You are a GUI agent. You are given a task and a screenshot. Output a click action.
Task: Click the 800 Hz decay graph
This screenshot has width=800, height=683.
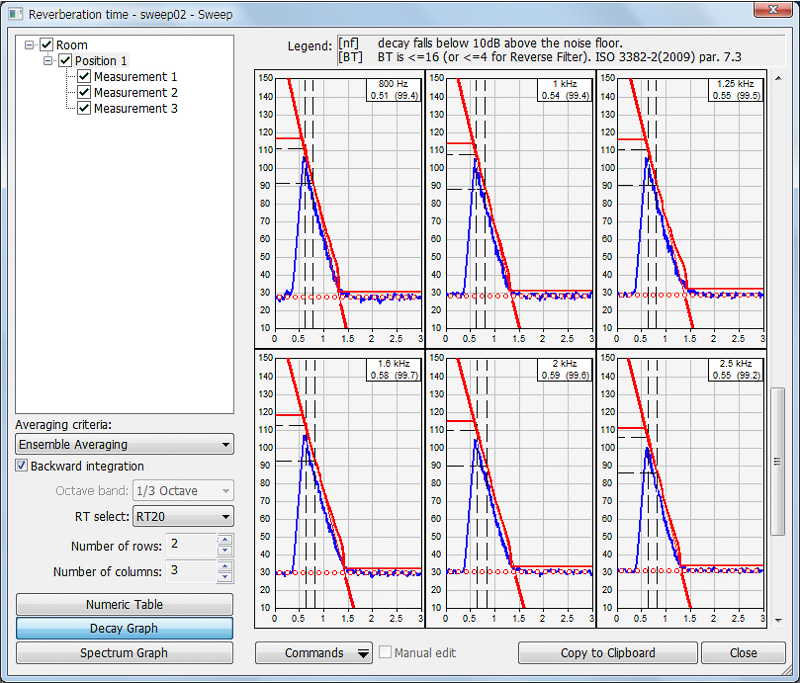point(339,209)
